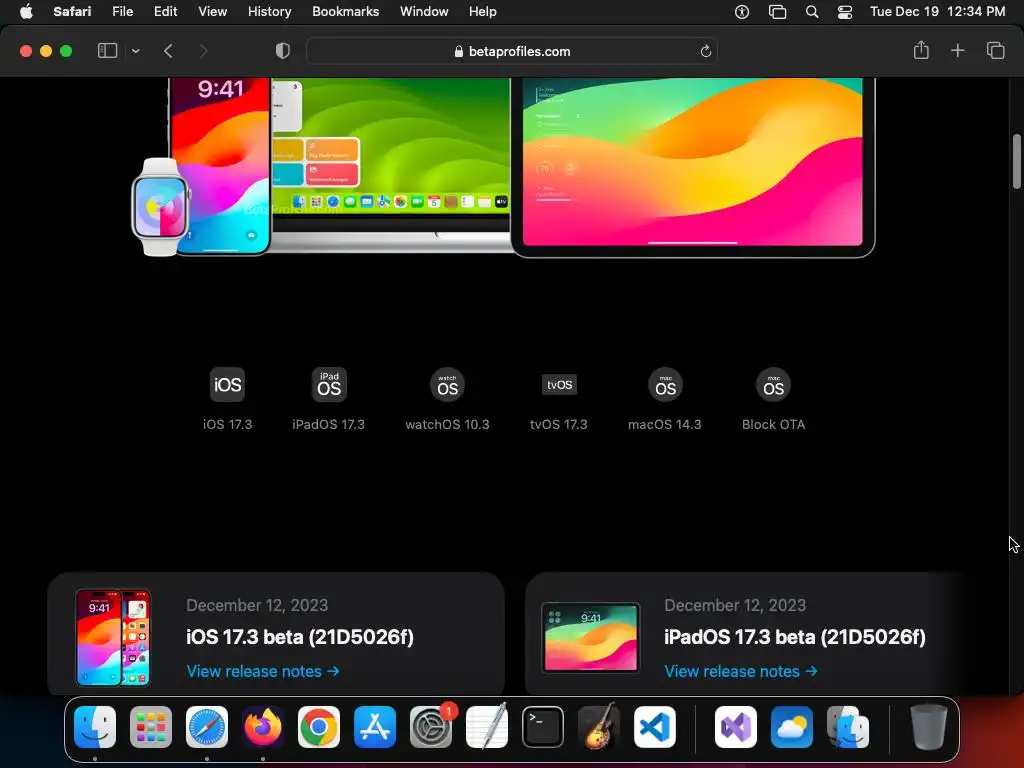Click the iPadOS 17.3 beta iPad thumbnail
Image resolution: width=1024 pixels, height=768 pixels.
click(x=591, y=638)
